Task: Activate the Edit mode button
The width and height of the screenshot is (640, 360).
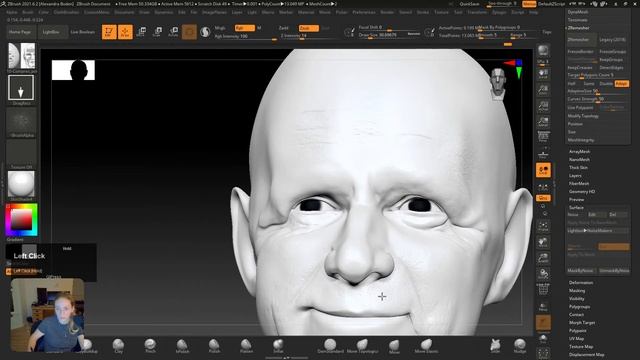Action: click(109, 32)
